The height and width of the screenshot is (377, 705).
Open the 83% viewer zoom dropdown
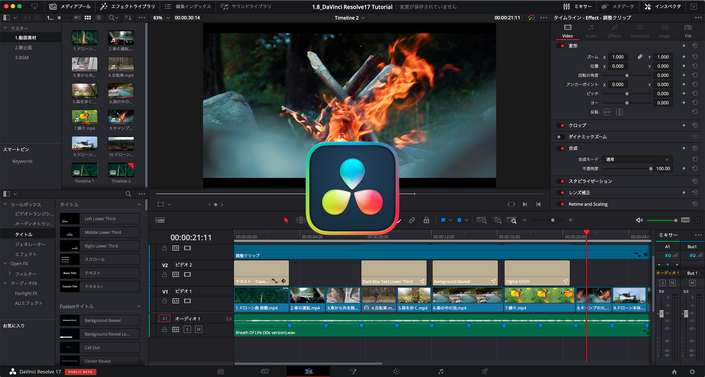click(x=162, y=18)
